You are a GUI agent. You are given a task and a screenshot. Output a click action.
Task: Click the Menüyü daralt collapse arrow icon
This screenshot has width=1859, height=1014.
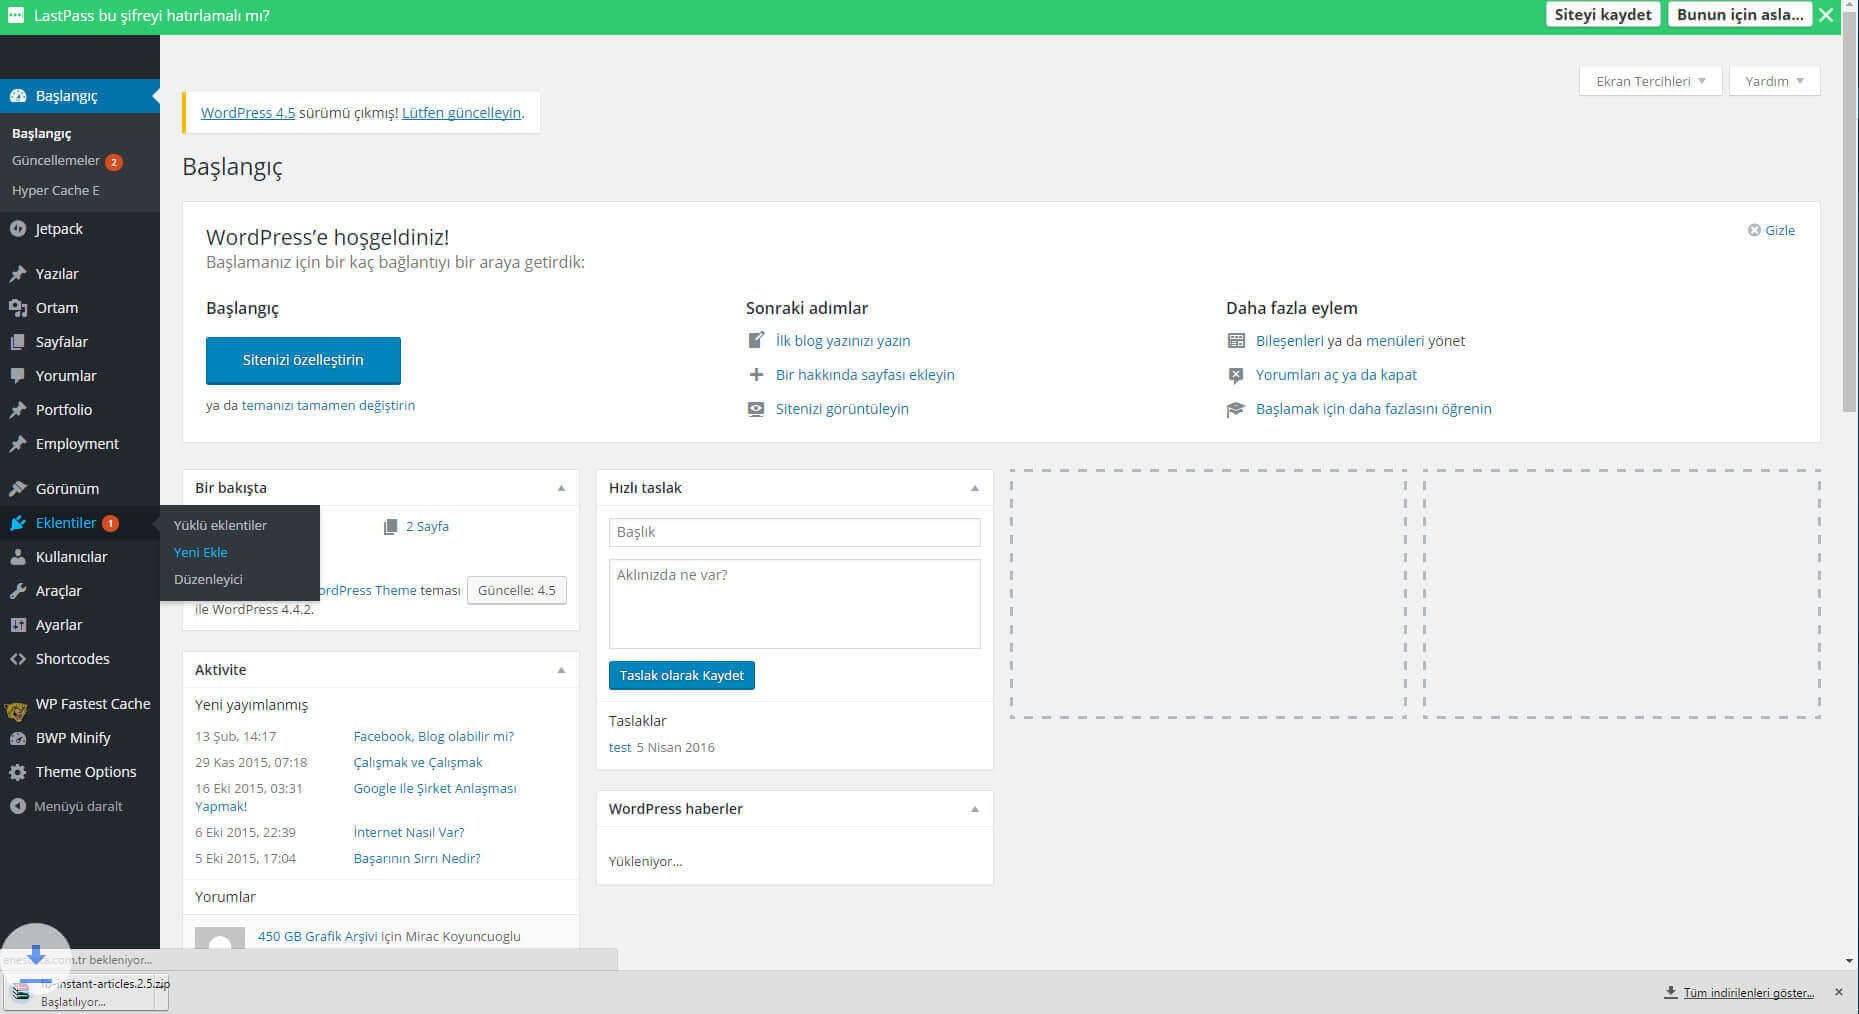click(17, 806)
